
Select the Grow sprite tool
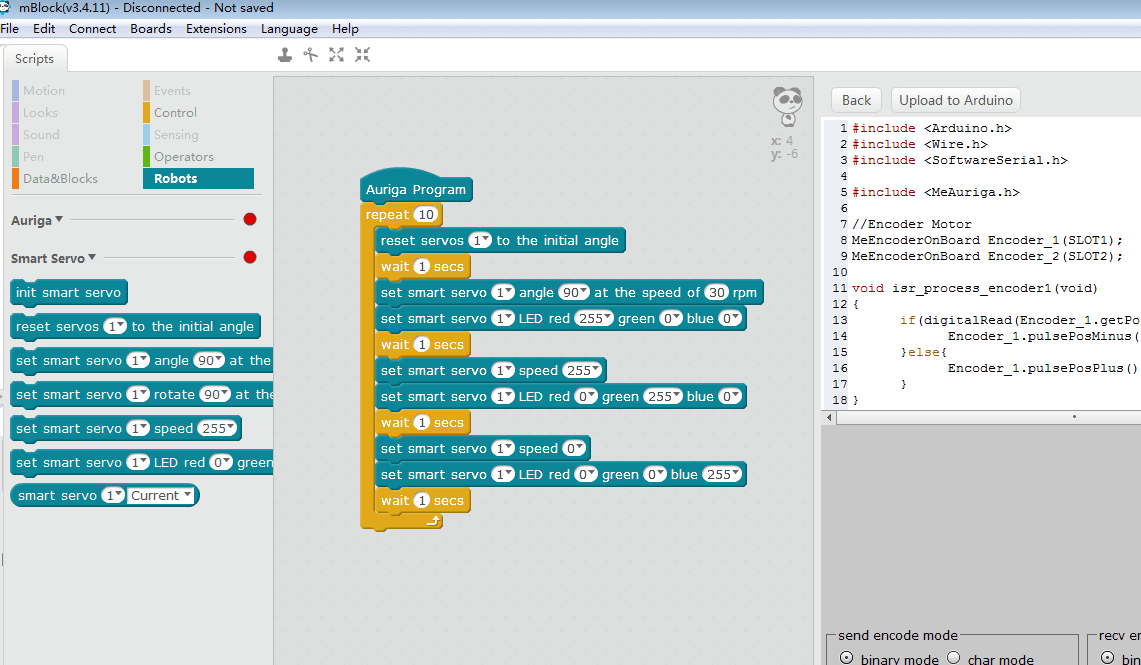click(336, 55)
